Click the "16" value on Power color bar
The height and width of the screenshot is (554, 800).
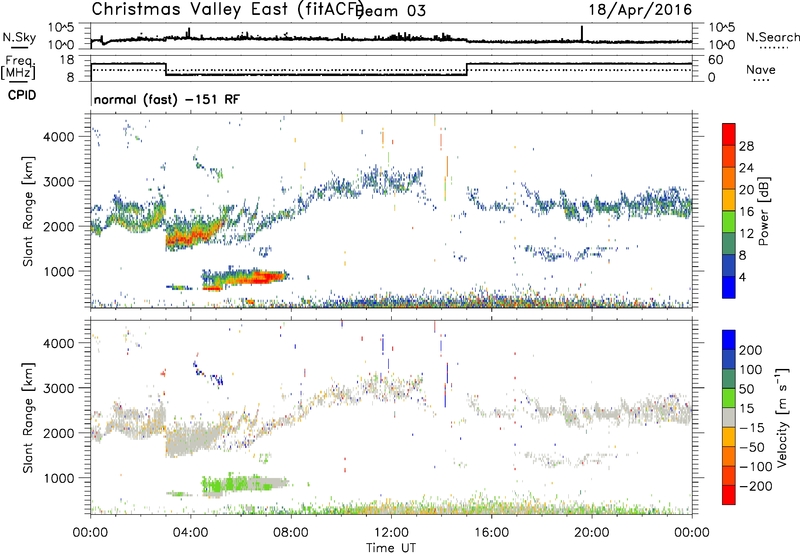pos(746,212)
